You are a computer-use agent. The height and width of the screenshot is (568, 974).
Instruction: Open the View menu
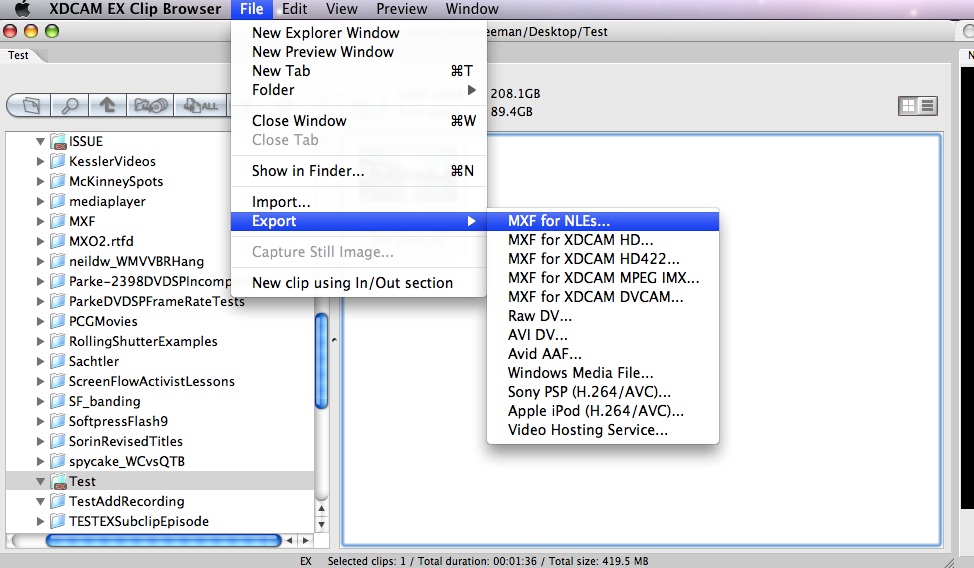coord(342,9)
